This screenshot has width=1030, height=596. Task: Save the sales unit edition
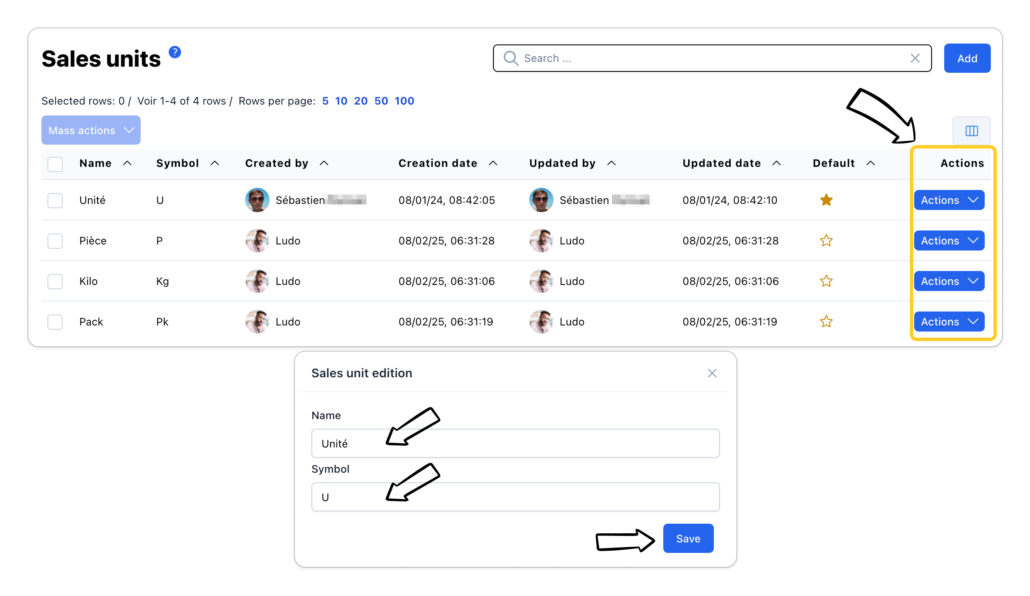pyautogui.click(x=688, y=538)
